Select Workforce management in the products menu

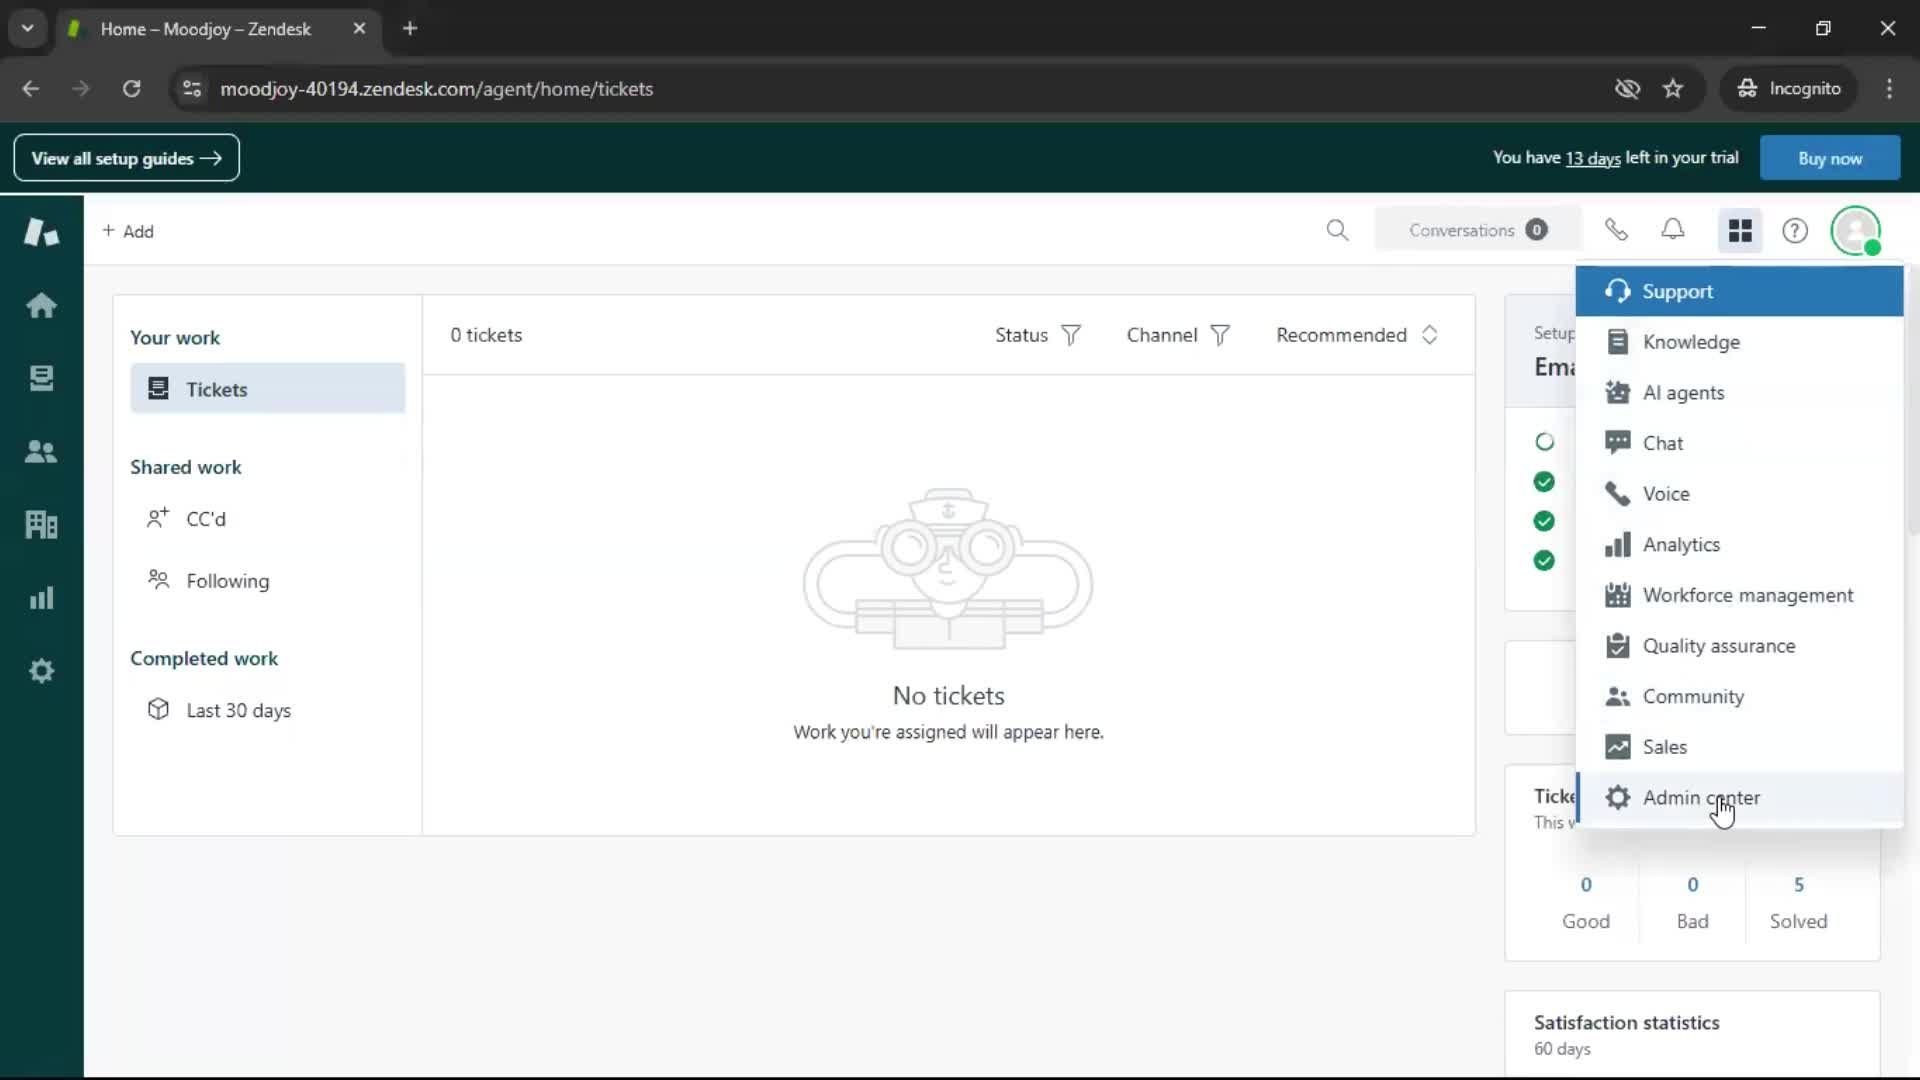(x=1739, y=595)
